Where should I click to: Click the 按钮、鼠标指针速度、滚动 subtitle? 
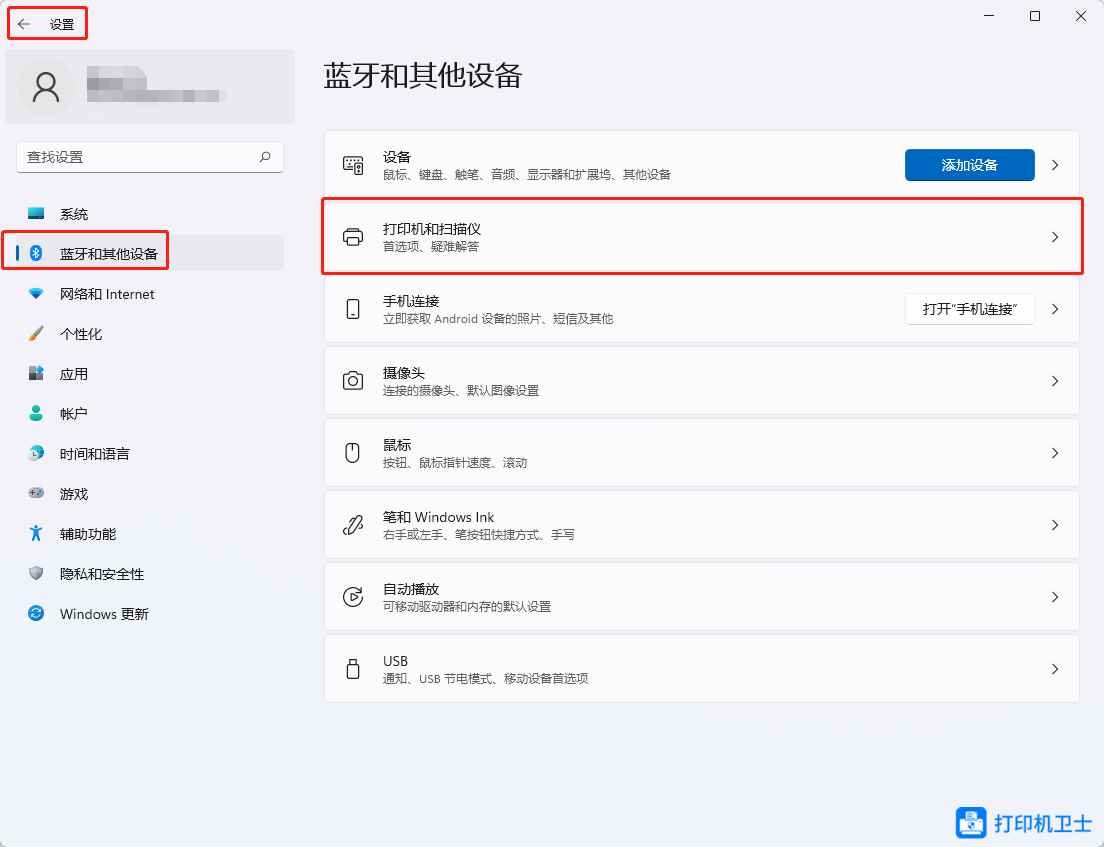pyautogui.click(x=455, y=463)
